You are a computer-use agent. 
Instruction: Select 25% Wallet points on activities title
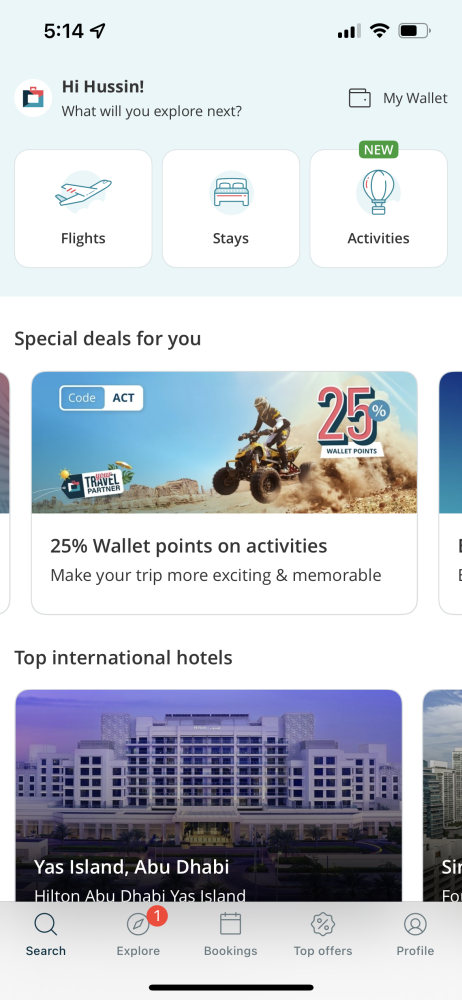189,546
